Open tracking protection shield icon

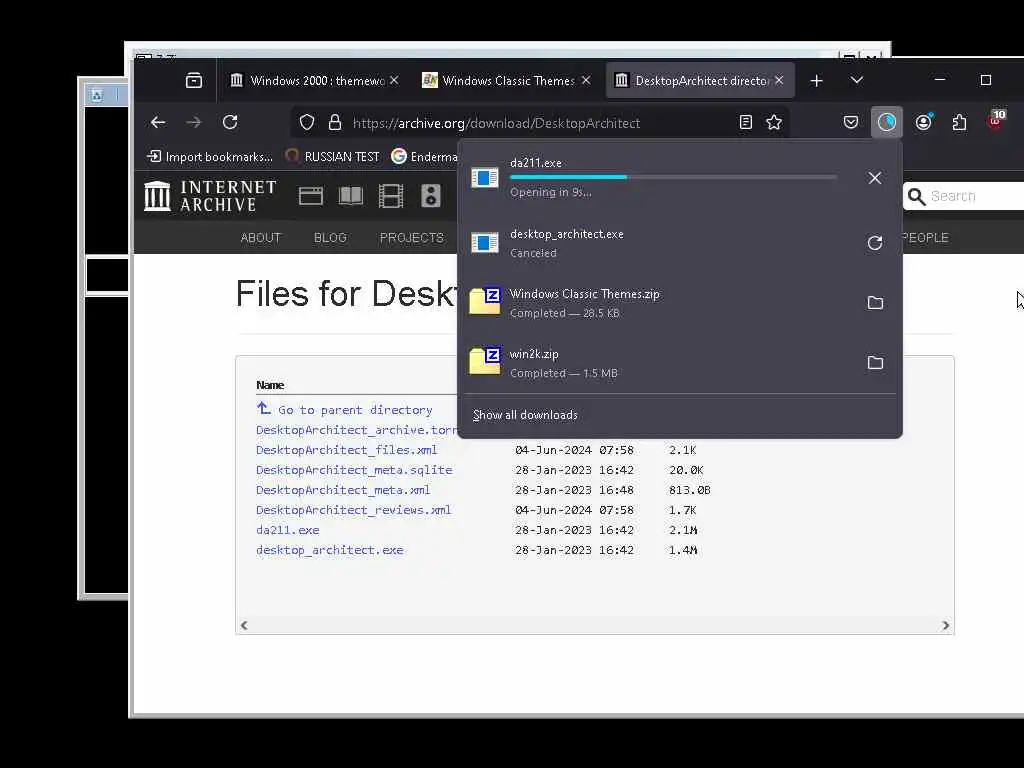[x=307, y=122]
